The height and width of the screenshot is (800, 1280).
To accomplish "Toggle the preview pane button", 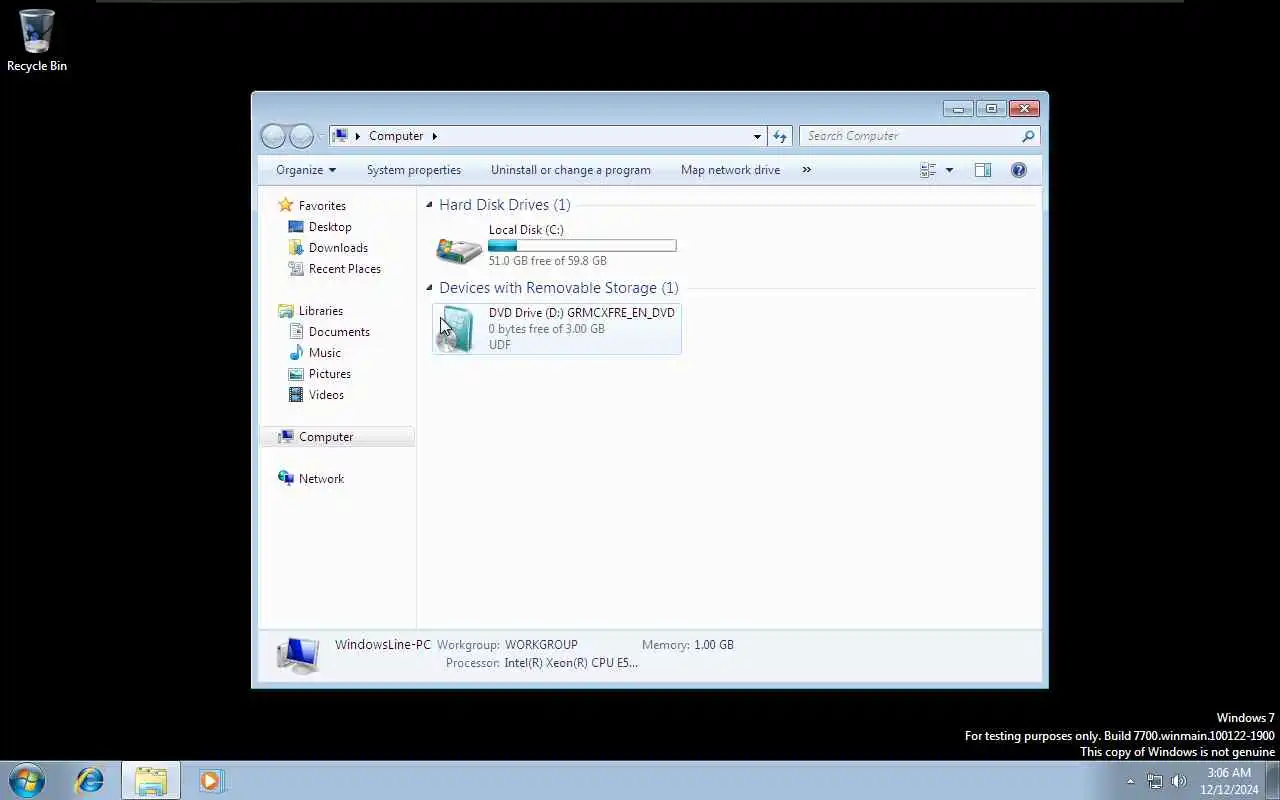I will click(983, 170).
